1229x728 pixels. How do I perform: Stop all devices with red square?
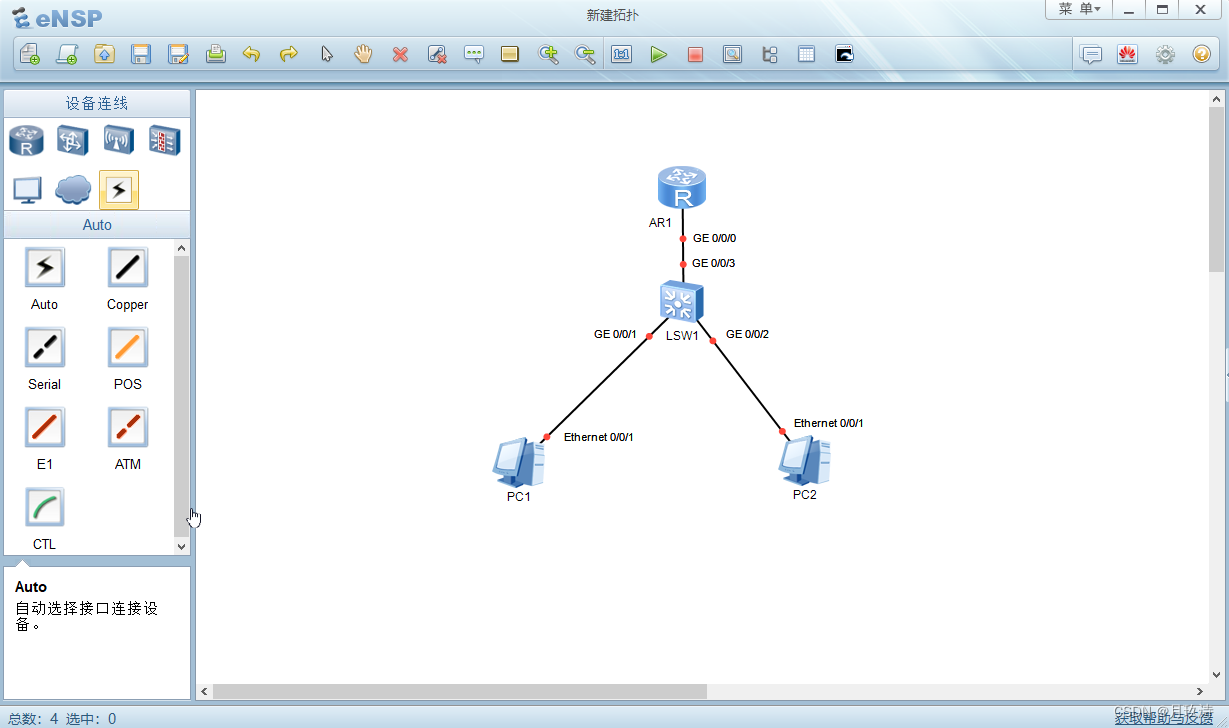coord(695,54)
